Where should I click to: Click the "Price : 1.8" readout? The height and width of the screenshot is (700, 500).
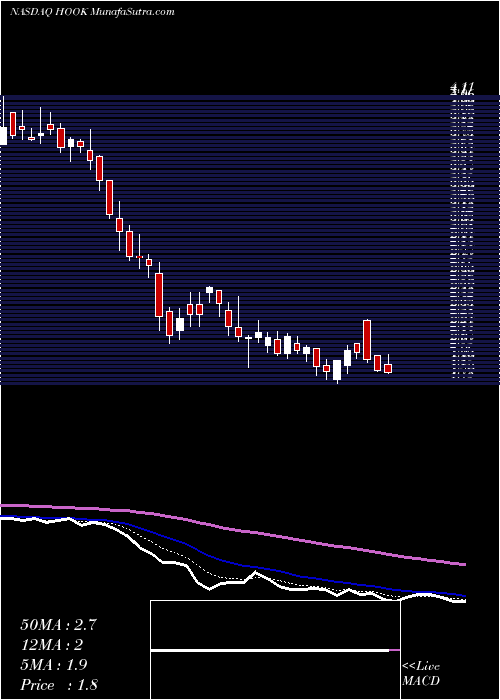coord(58,684)
